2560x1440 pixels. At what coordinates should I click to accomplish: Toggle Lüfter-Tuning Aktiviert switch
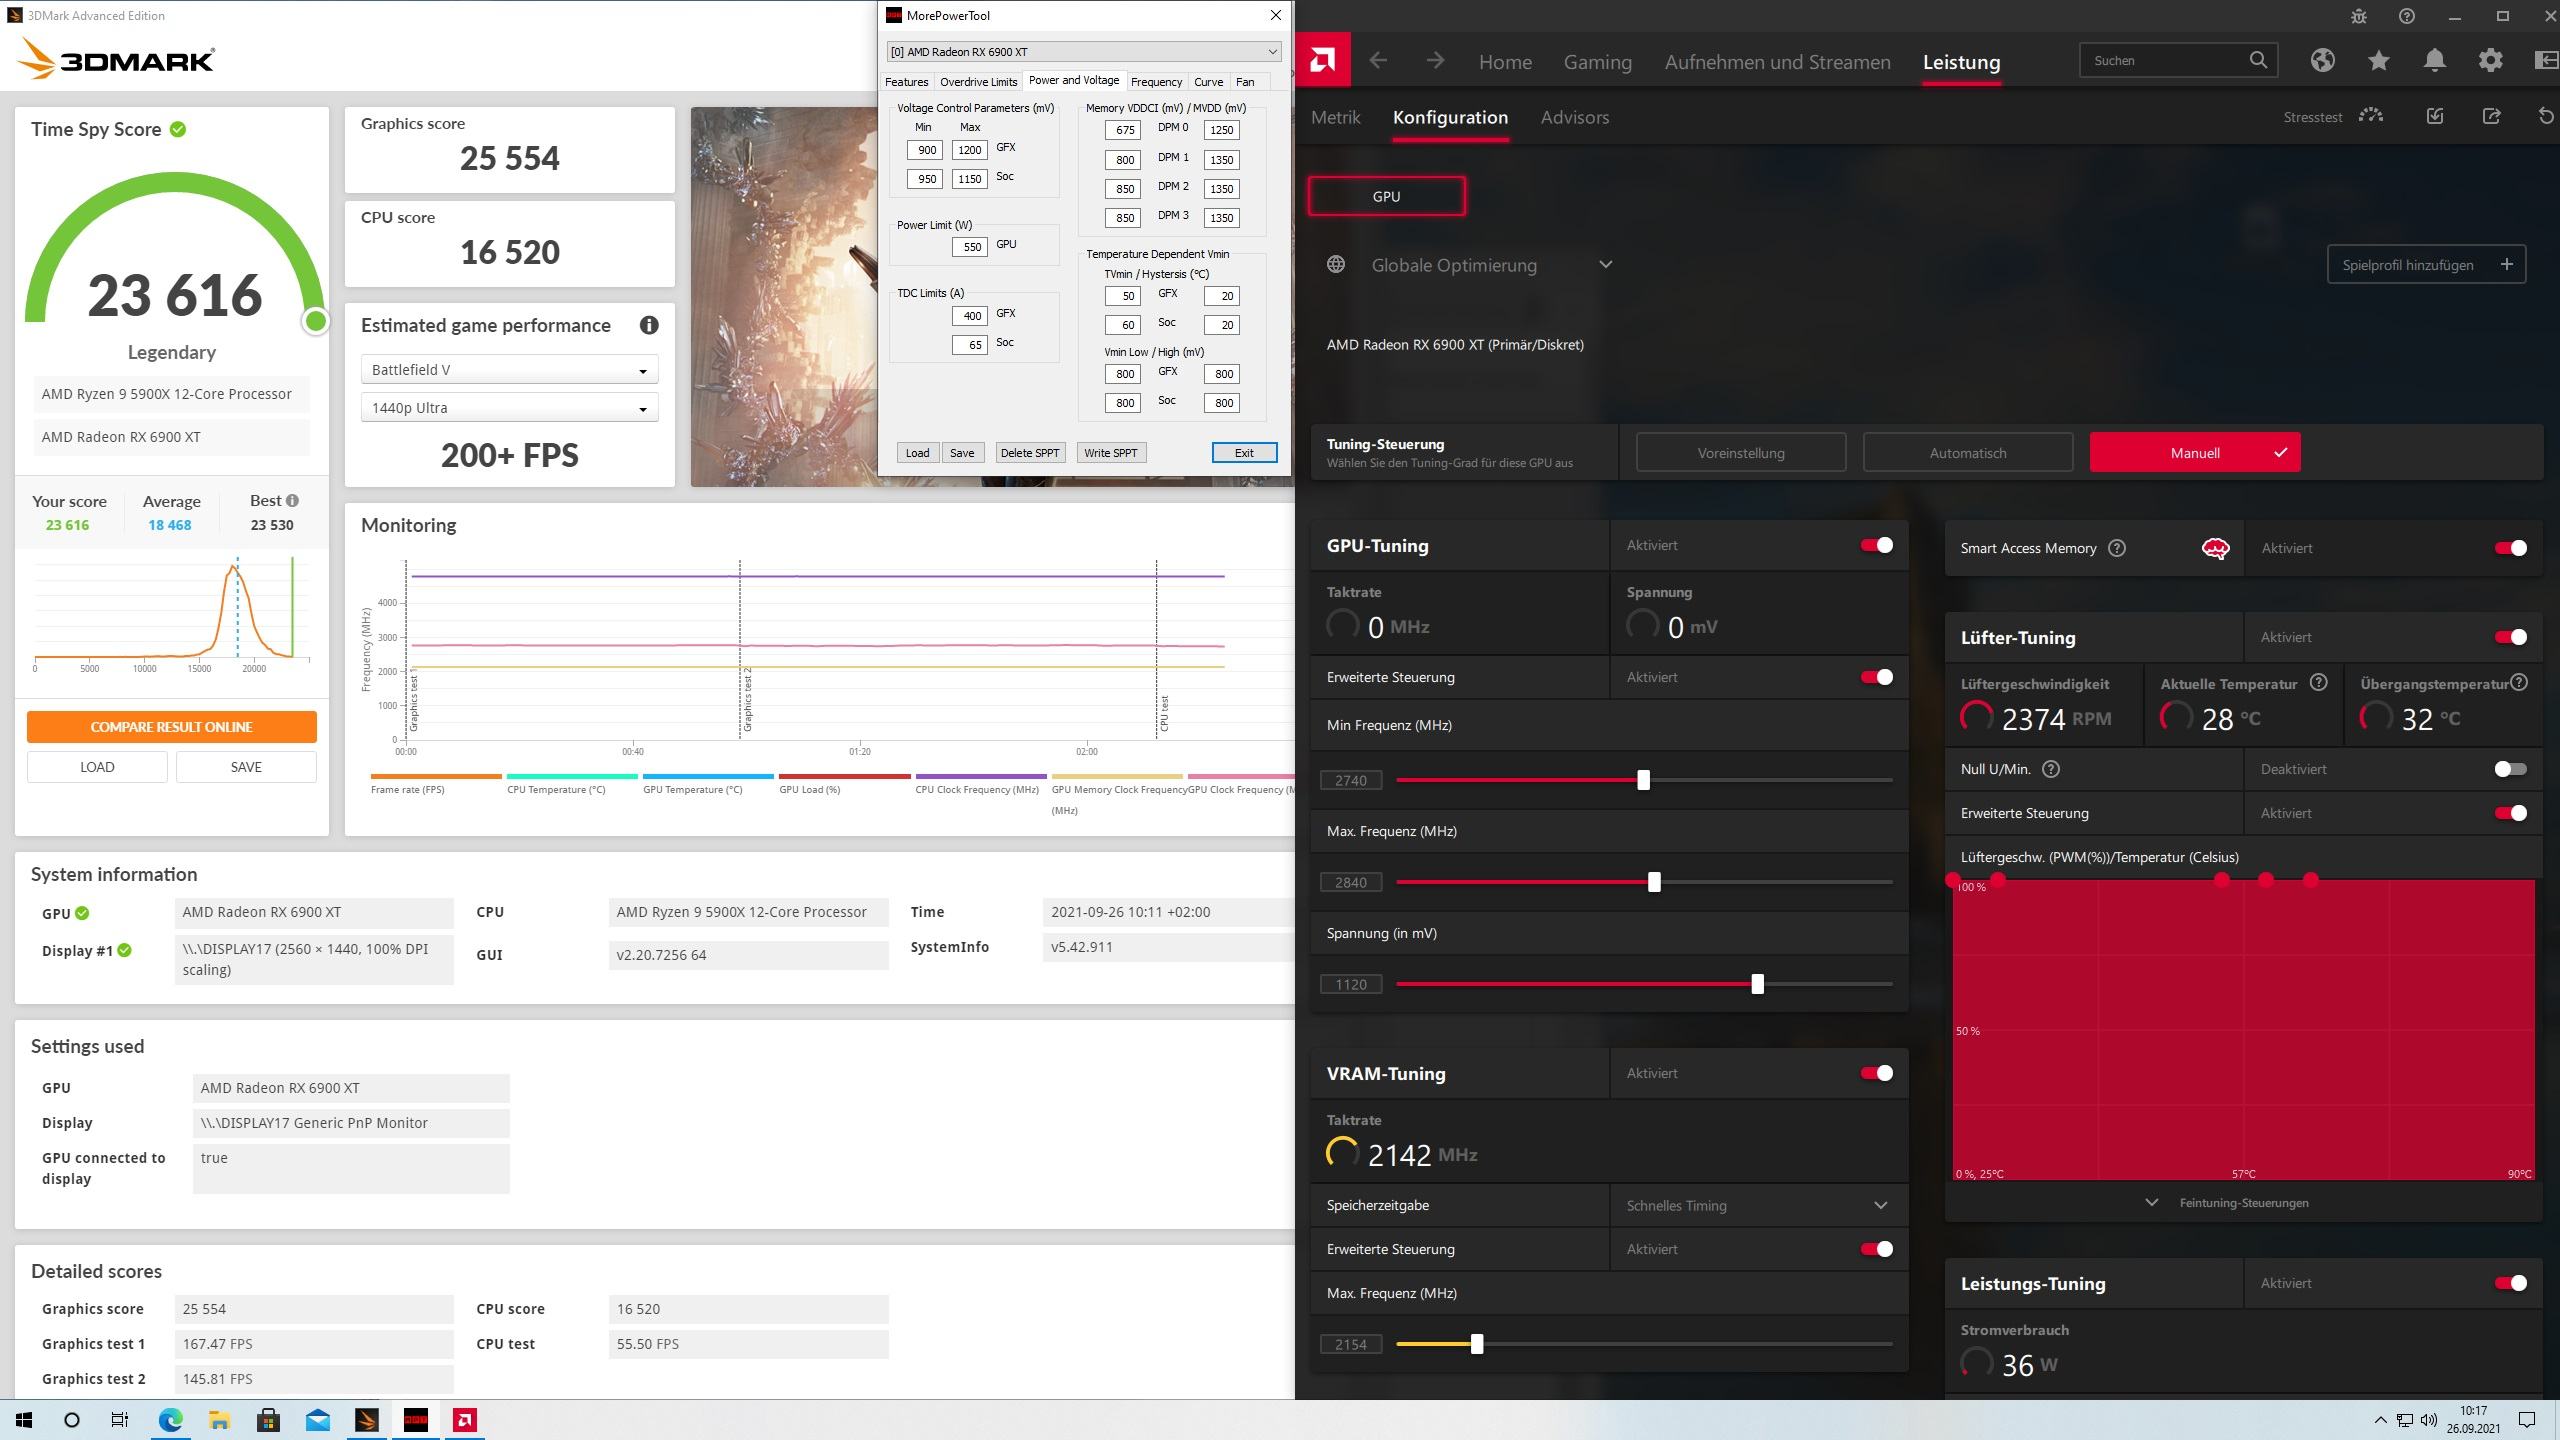pos(2510,637)
